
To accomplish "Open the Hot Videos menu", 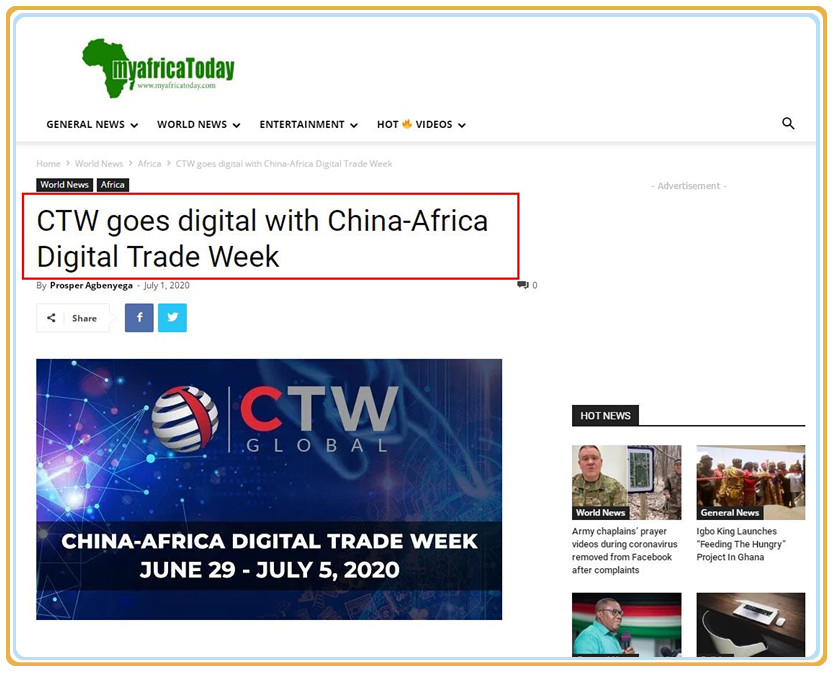I will (421, 125).
